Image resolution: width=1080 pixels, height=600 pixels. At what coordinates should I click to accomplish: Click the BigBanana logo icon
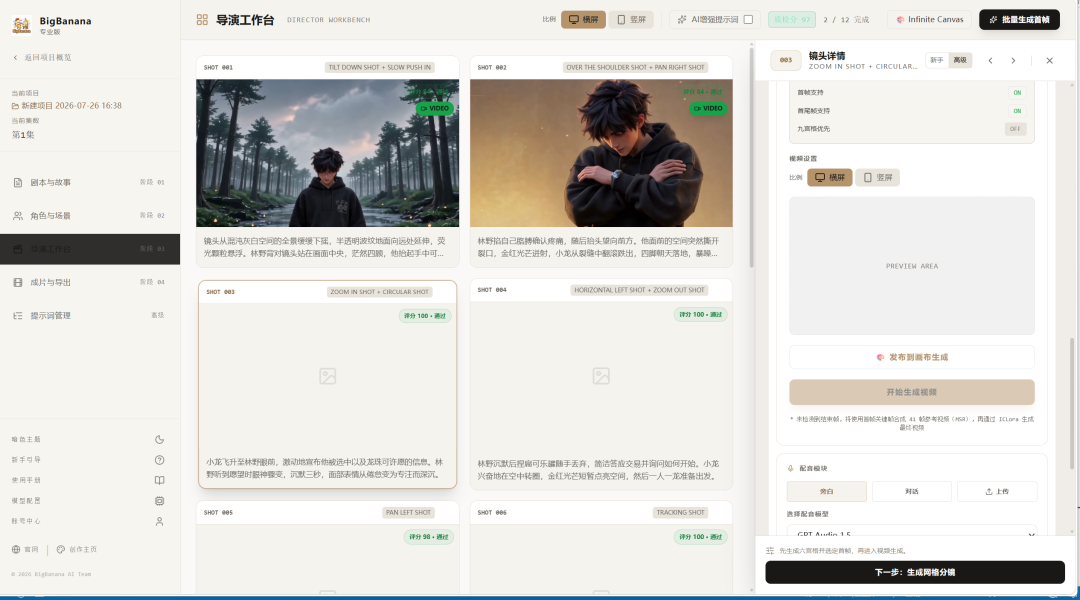[x=21, y=25]
